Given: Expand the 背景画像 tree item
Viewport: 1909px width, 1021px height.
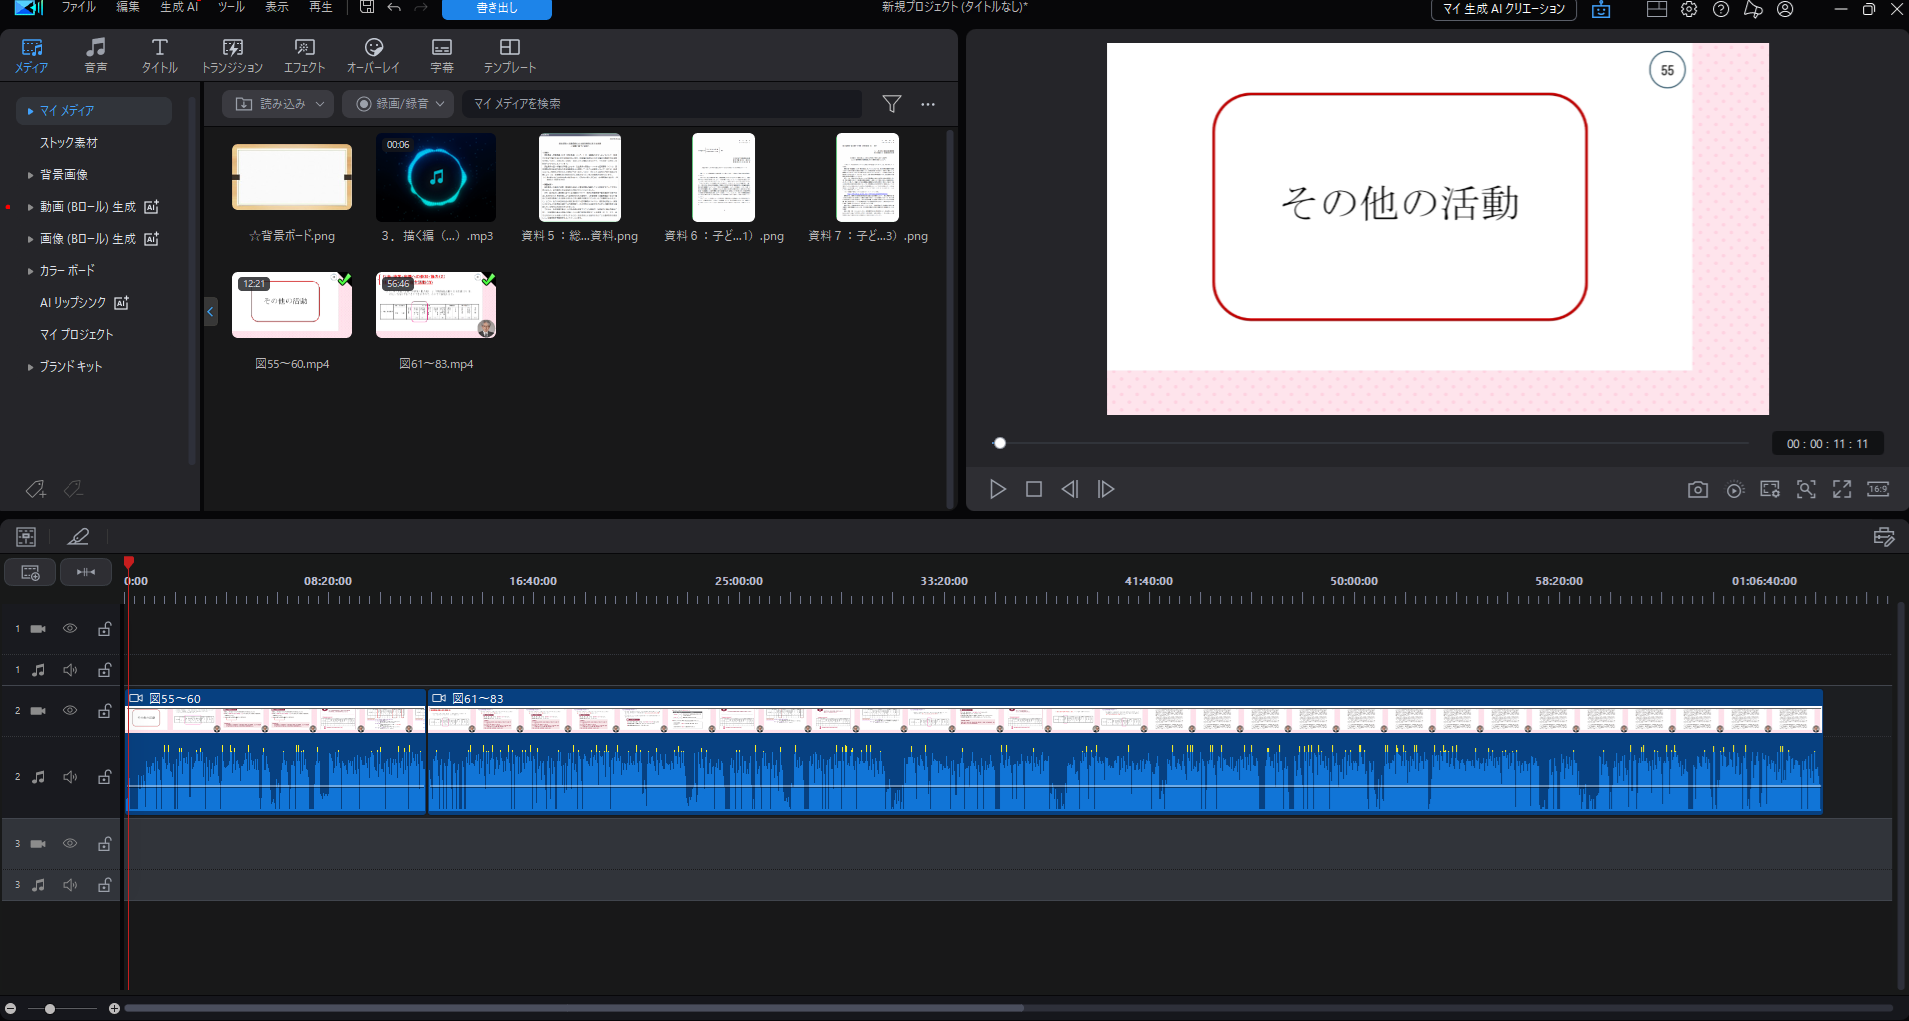Looking at the screenshot, I should [30, 175].
